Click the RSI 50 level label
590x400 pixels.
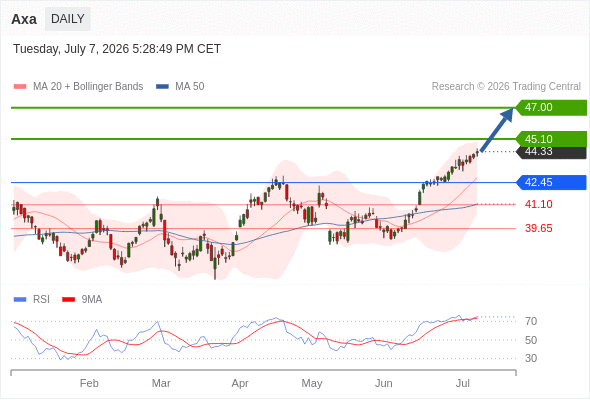pyautogui.click(x=531, y=340)
